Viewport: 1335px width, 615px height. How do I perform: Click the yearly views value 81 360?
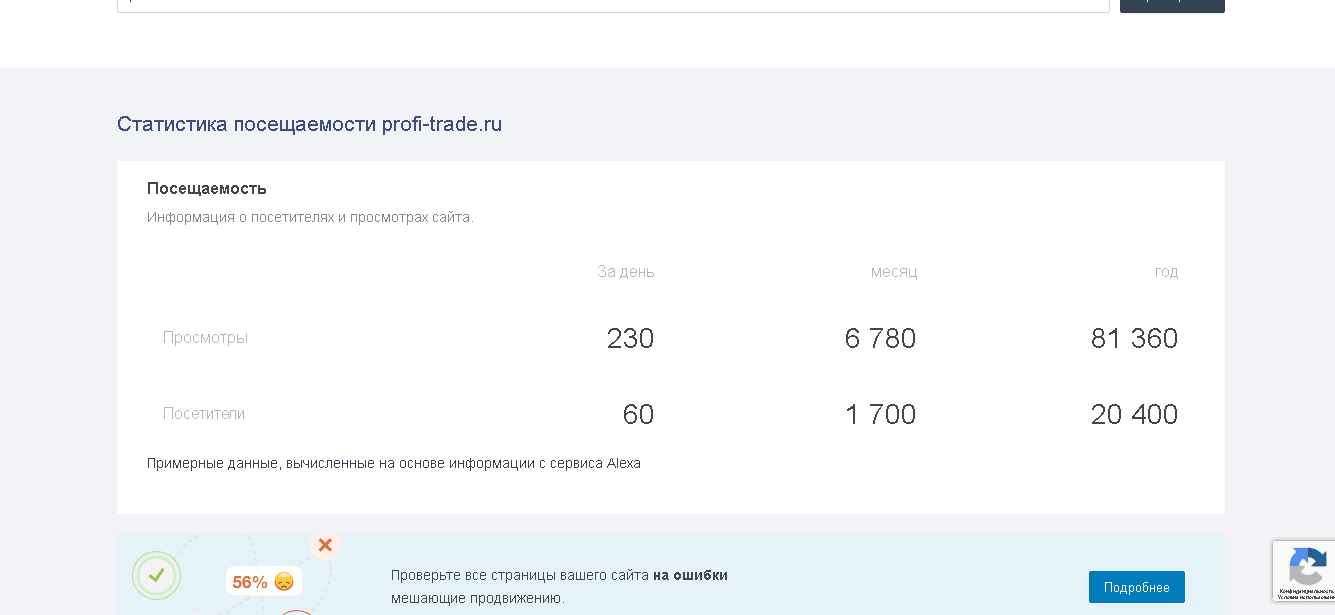(x=1134, y=339)
